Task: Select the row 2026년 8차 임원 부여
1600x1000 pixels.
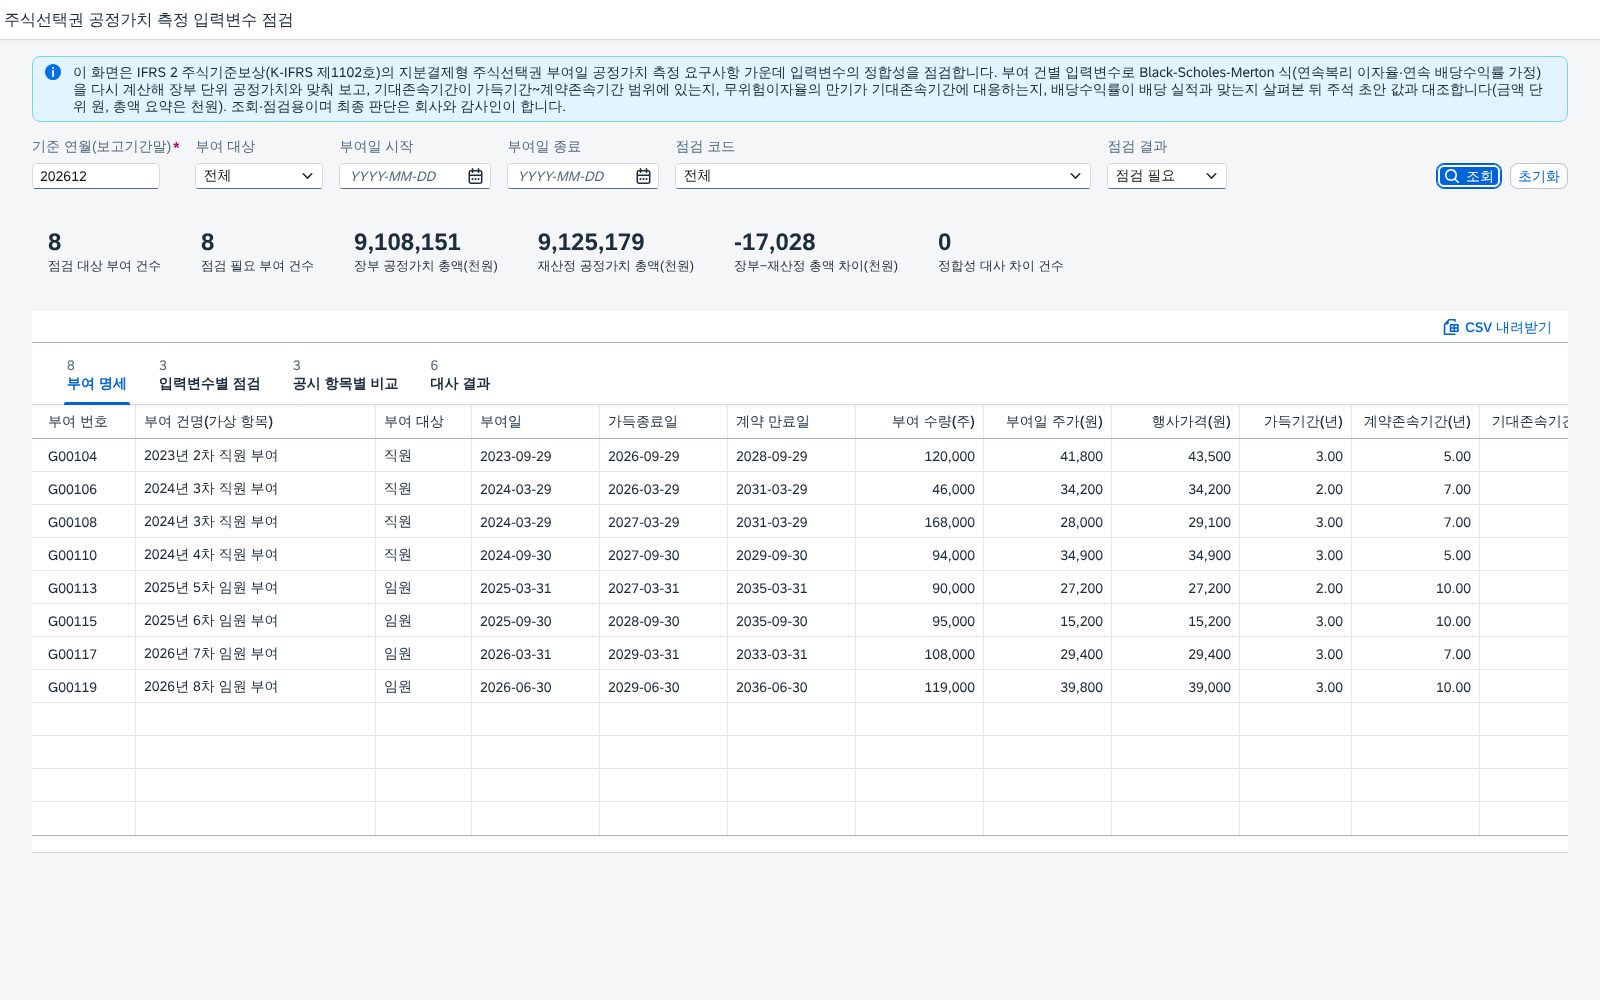Action: [800, 686]
